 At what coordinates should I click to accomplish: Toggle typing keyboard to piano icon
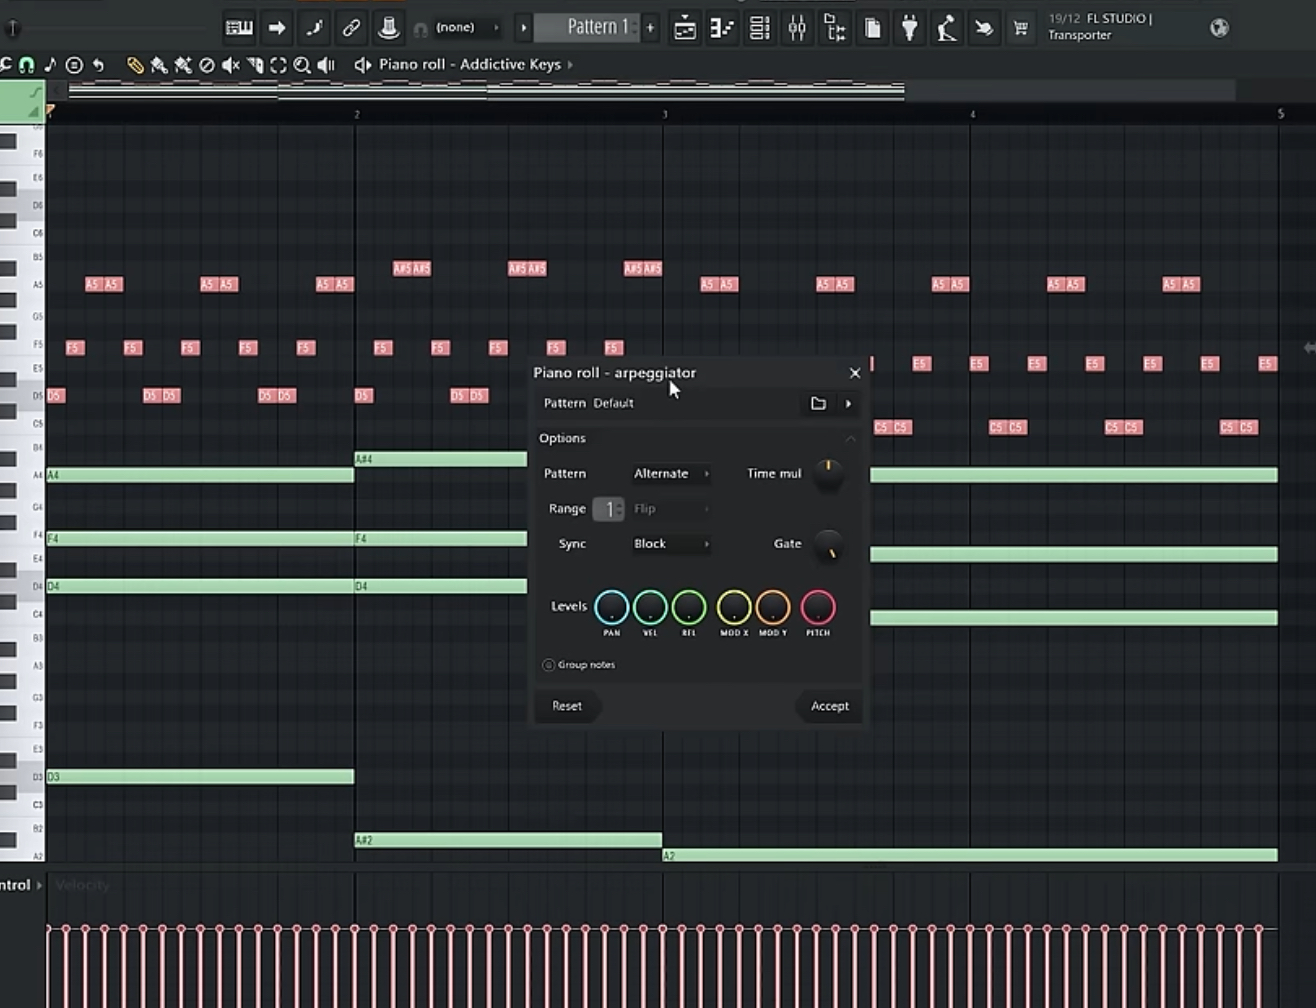click(239, 28)
